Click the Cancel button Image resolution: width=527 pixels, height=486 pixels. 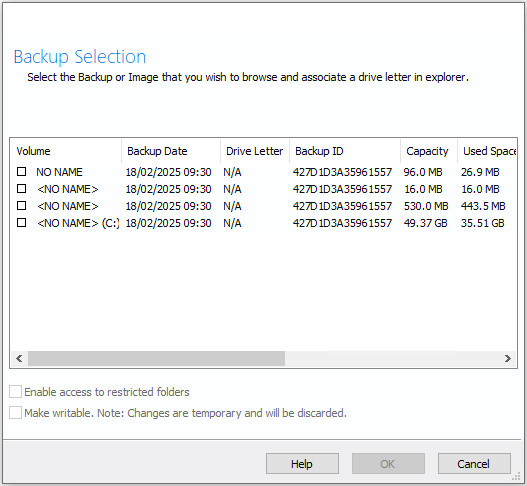pos(474,464)
